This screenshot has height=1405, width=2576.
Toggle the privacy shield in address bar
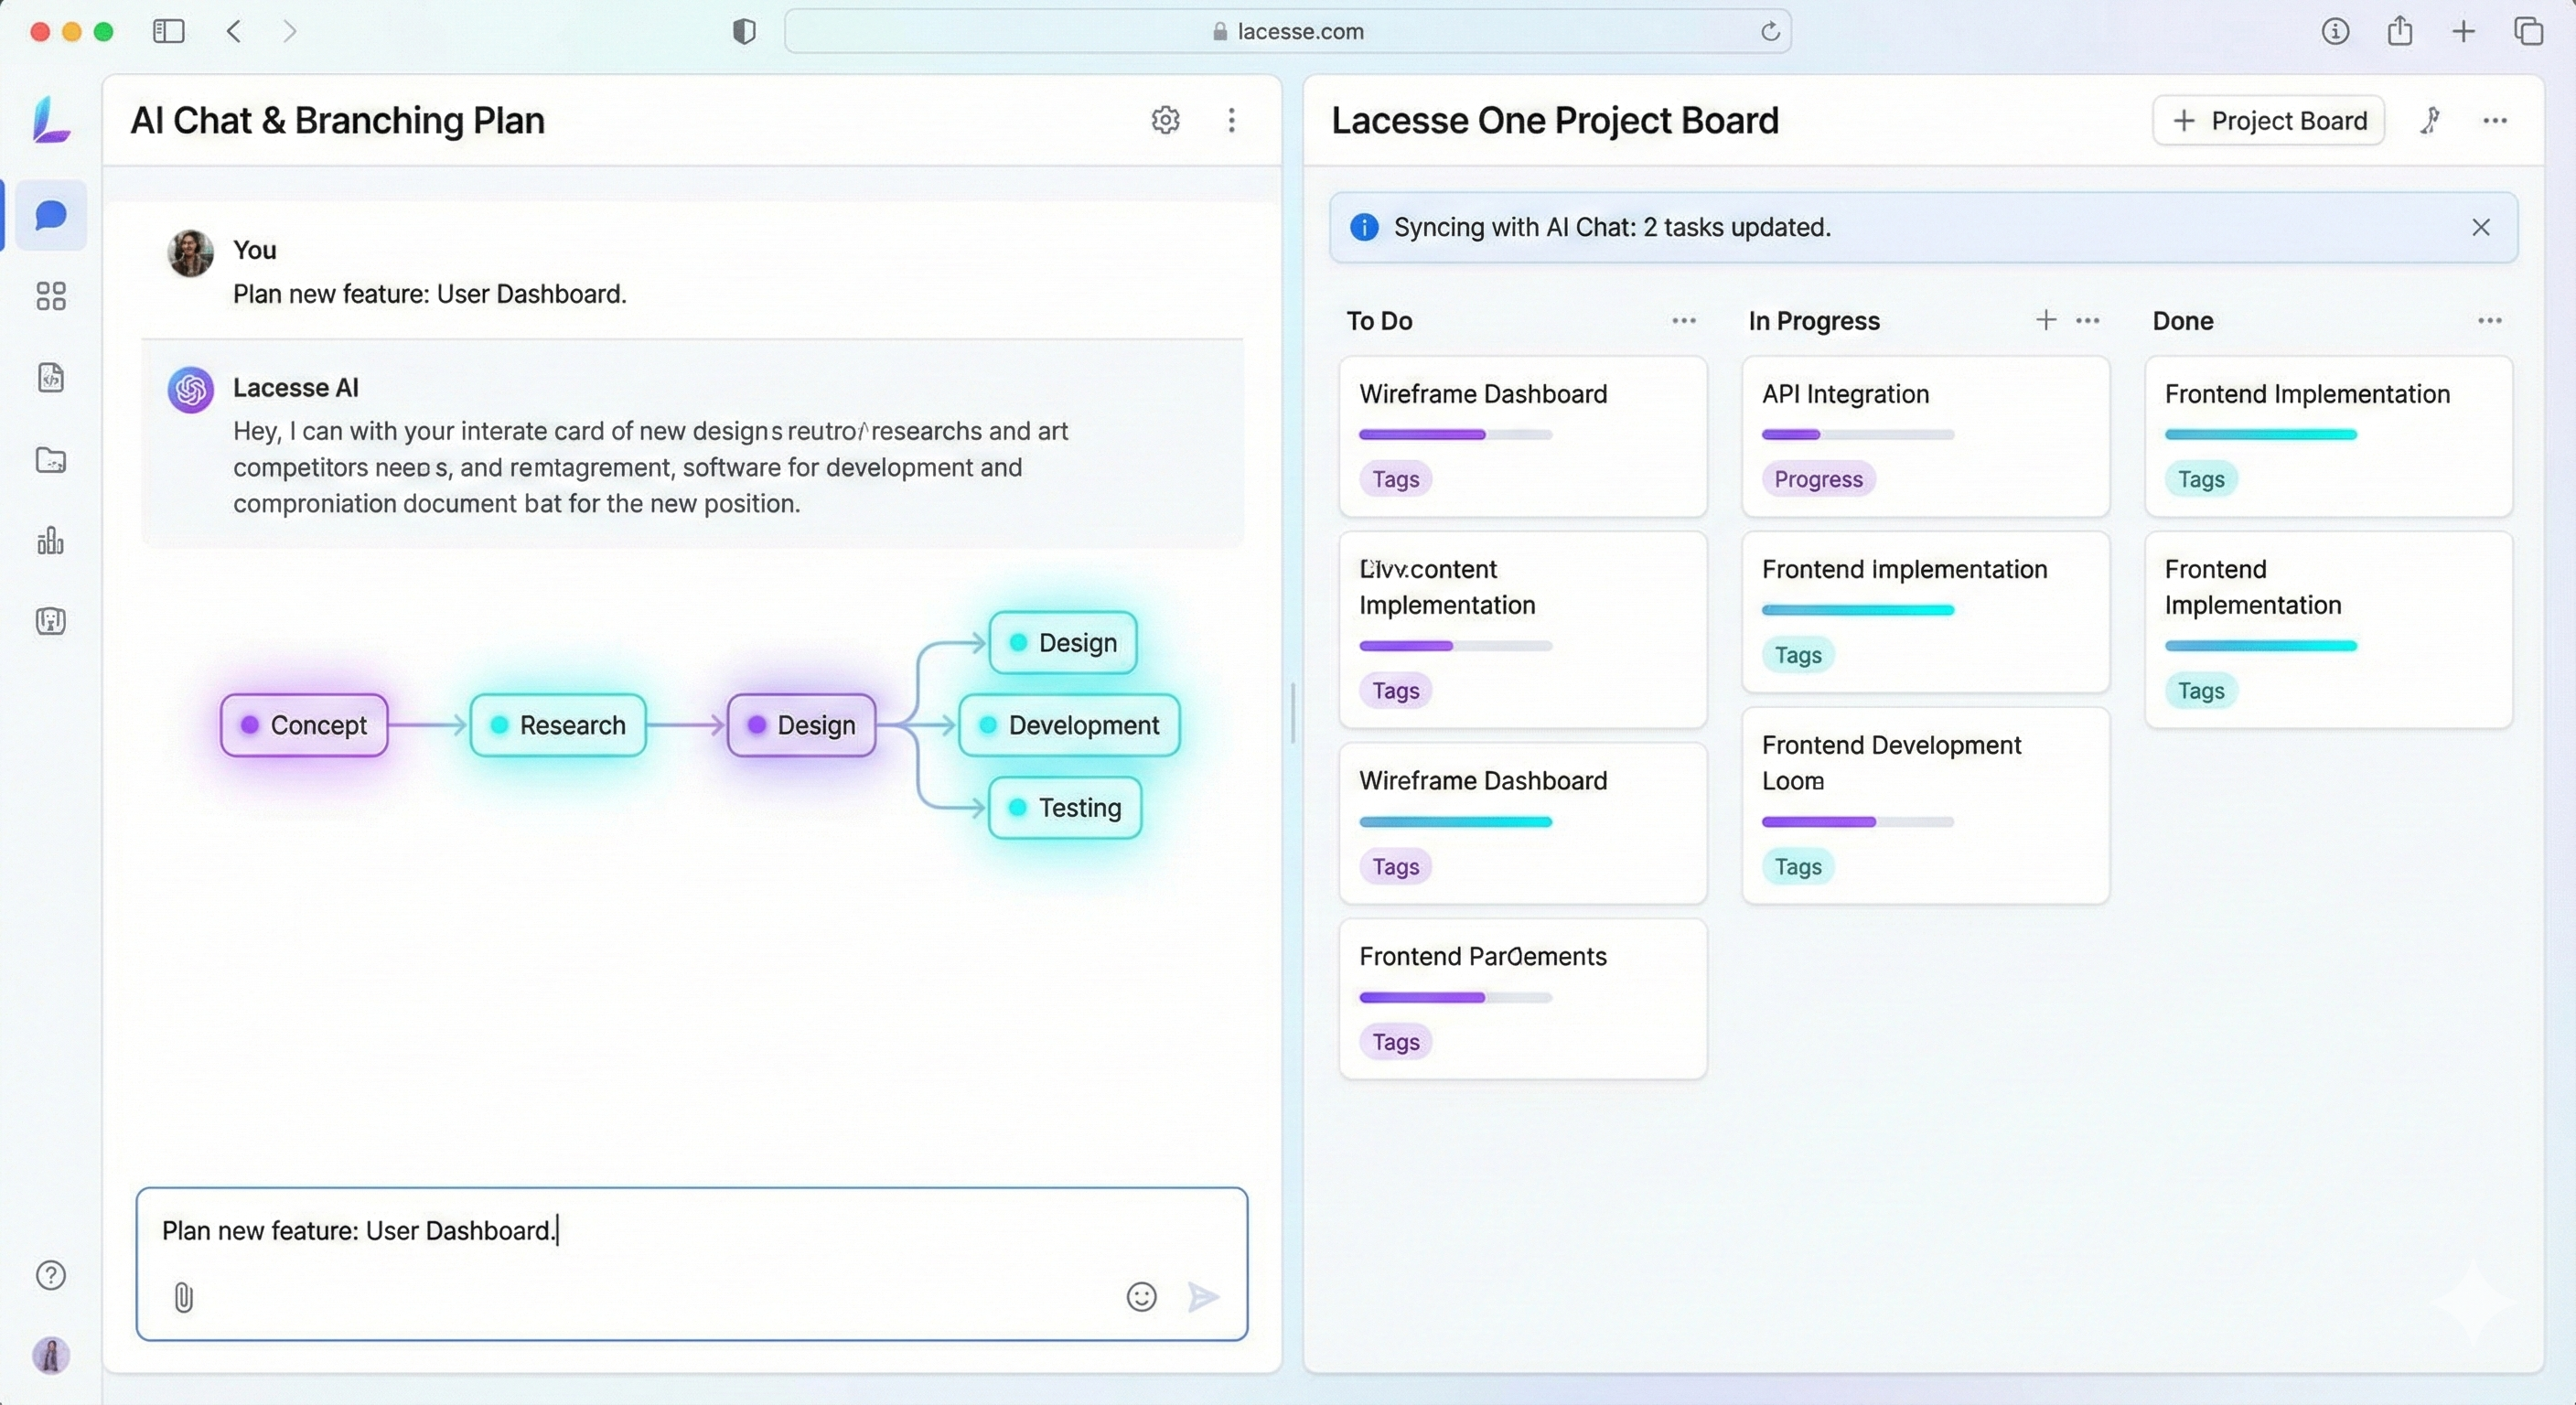click(x=743, y=31)
